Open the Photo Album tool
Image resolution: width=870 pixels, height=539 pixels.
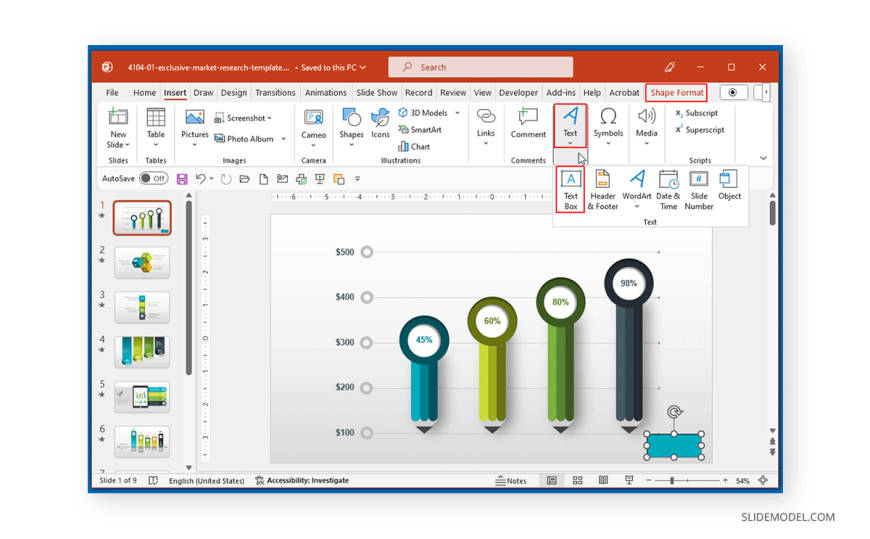(244, 139)
